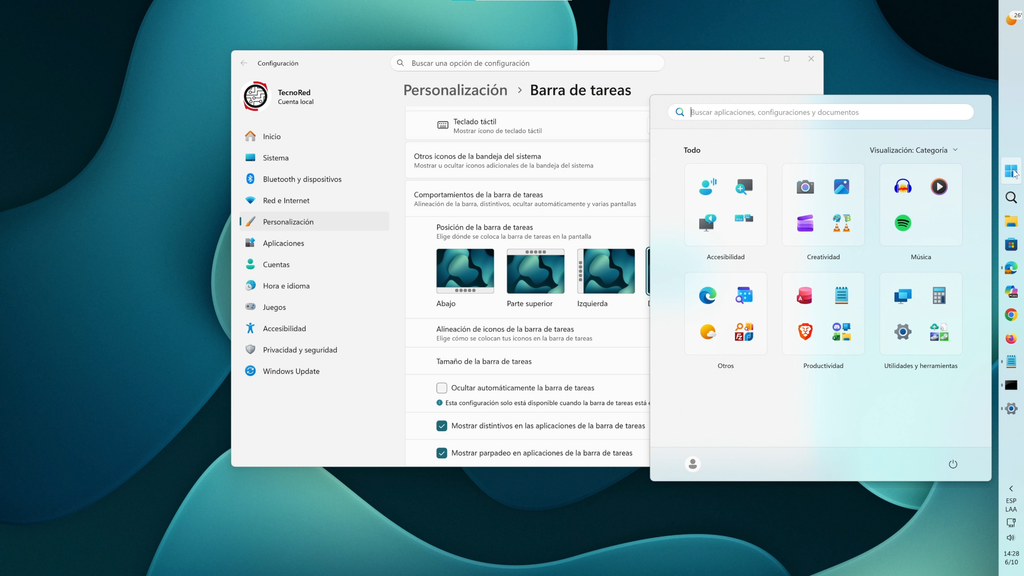This screenshot has width=1024, height=576.
Task: Select 'Abajo' taskbar position thumbnail
Action: tap(465, 271)
